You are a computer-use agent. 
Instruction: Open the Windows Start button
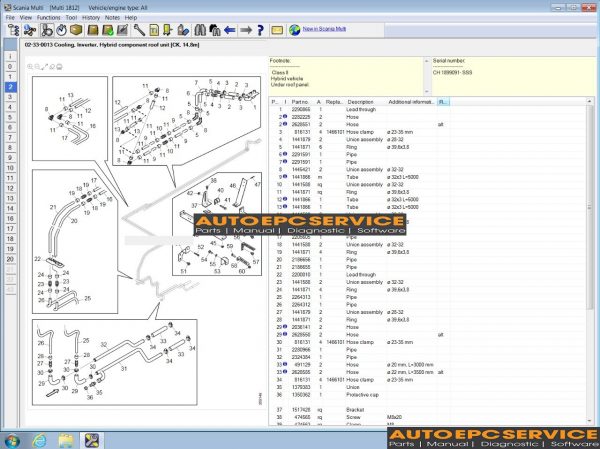pyautogui.click(x=11, y=441)
